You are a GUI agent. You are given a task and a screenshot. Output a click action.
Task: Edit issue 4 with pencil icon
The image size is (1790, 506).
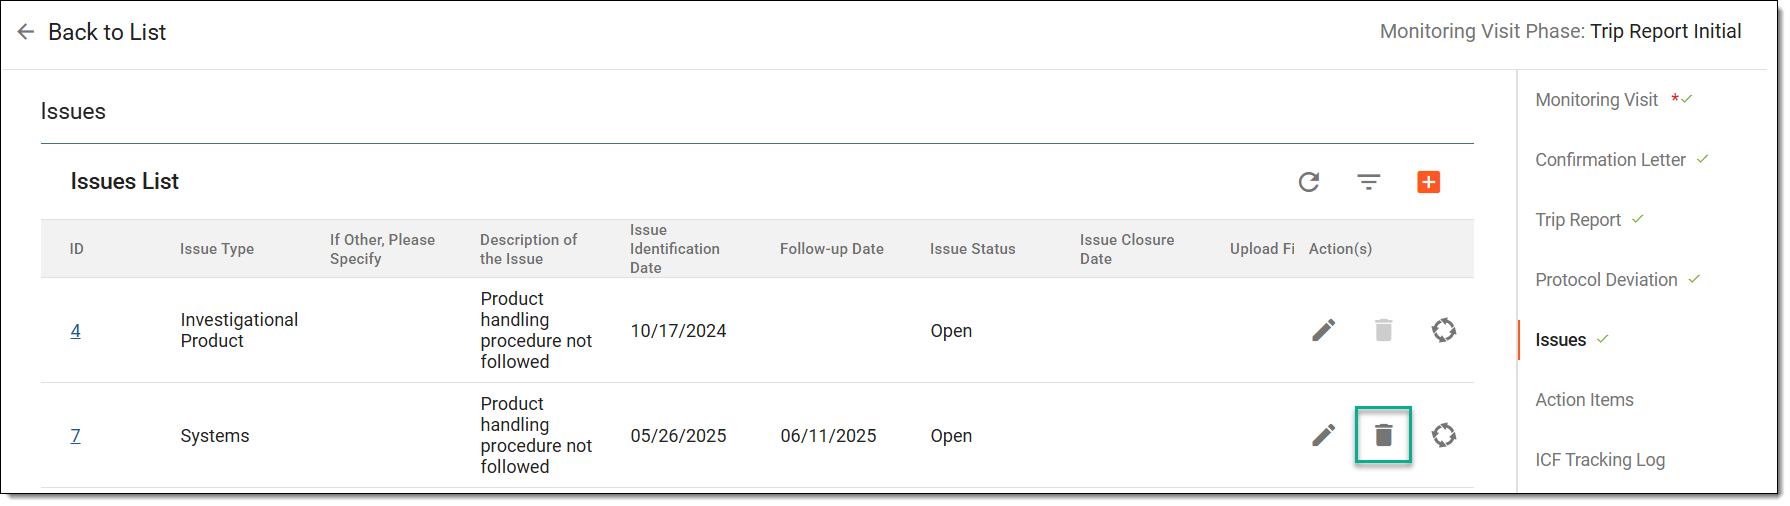[x=1324, y=330]
